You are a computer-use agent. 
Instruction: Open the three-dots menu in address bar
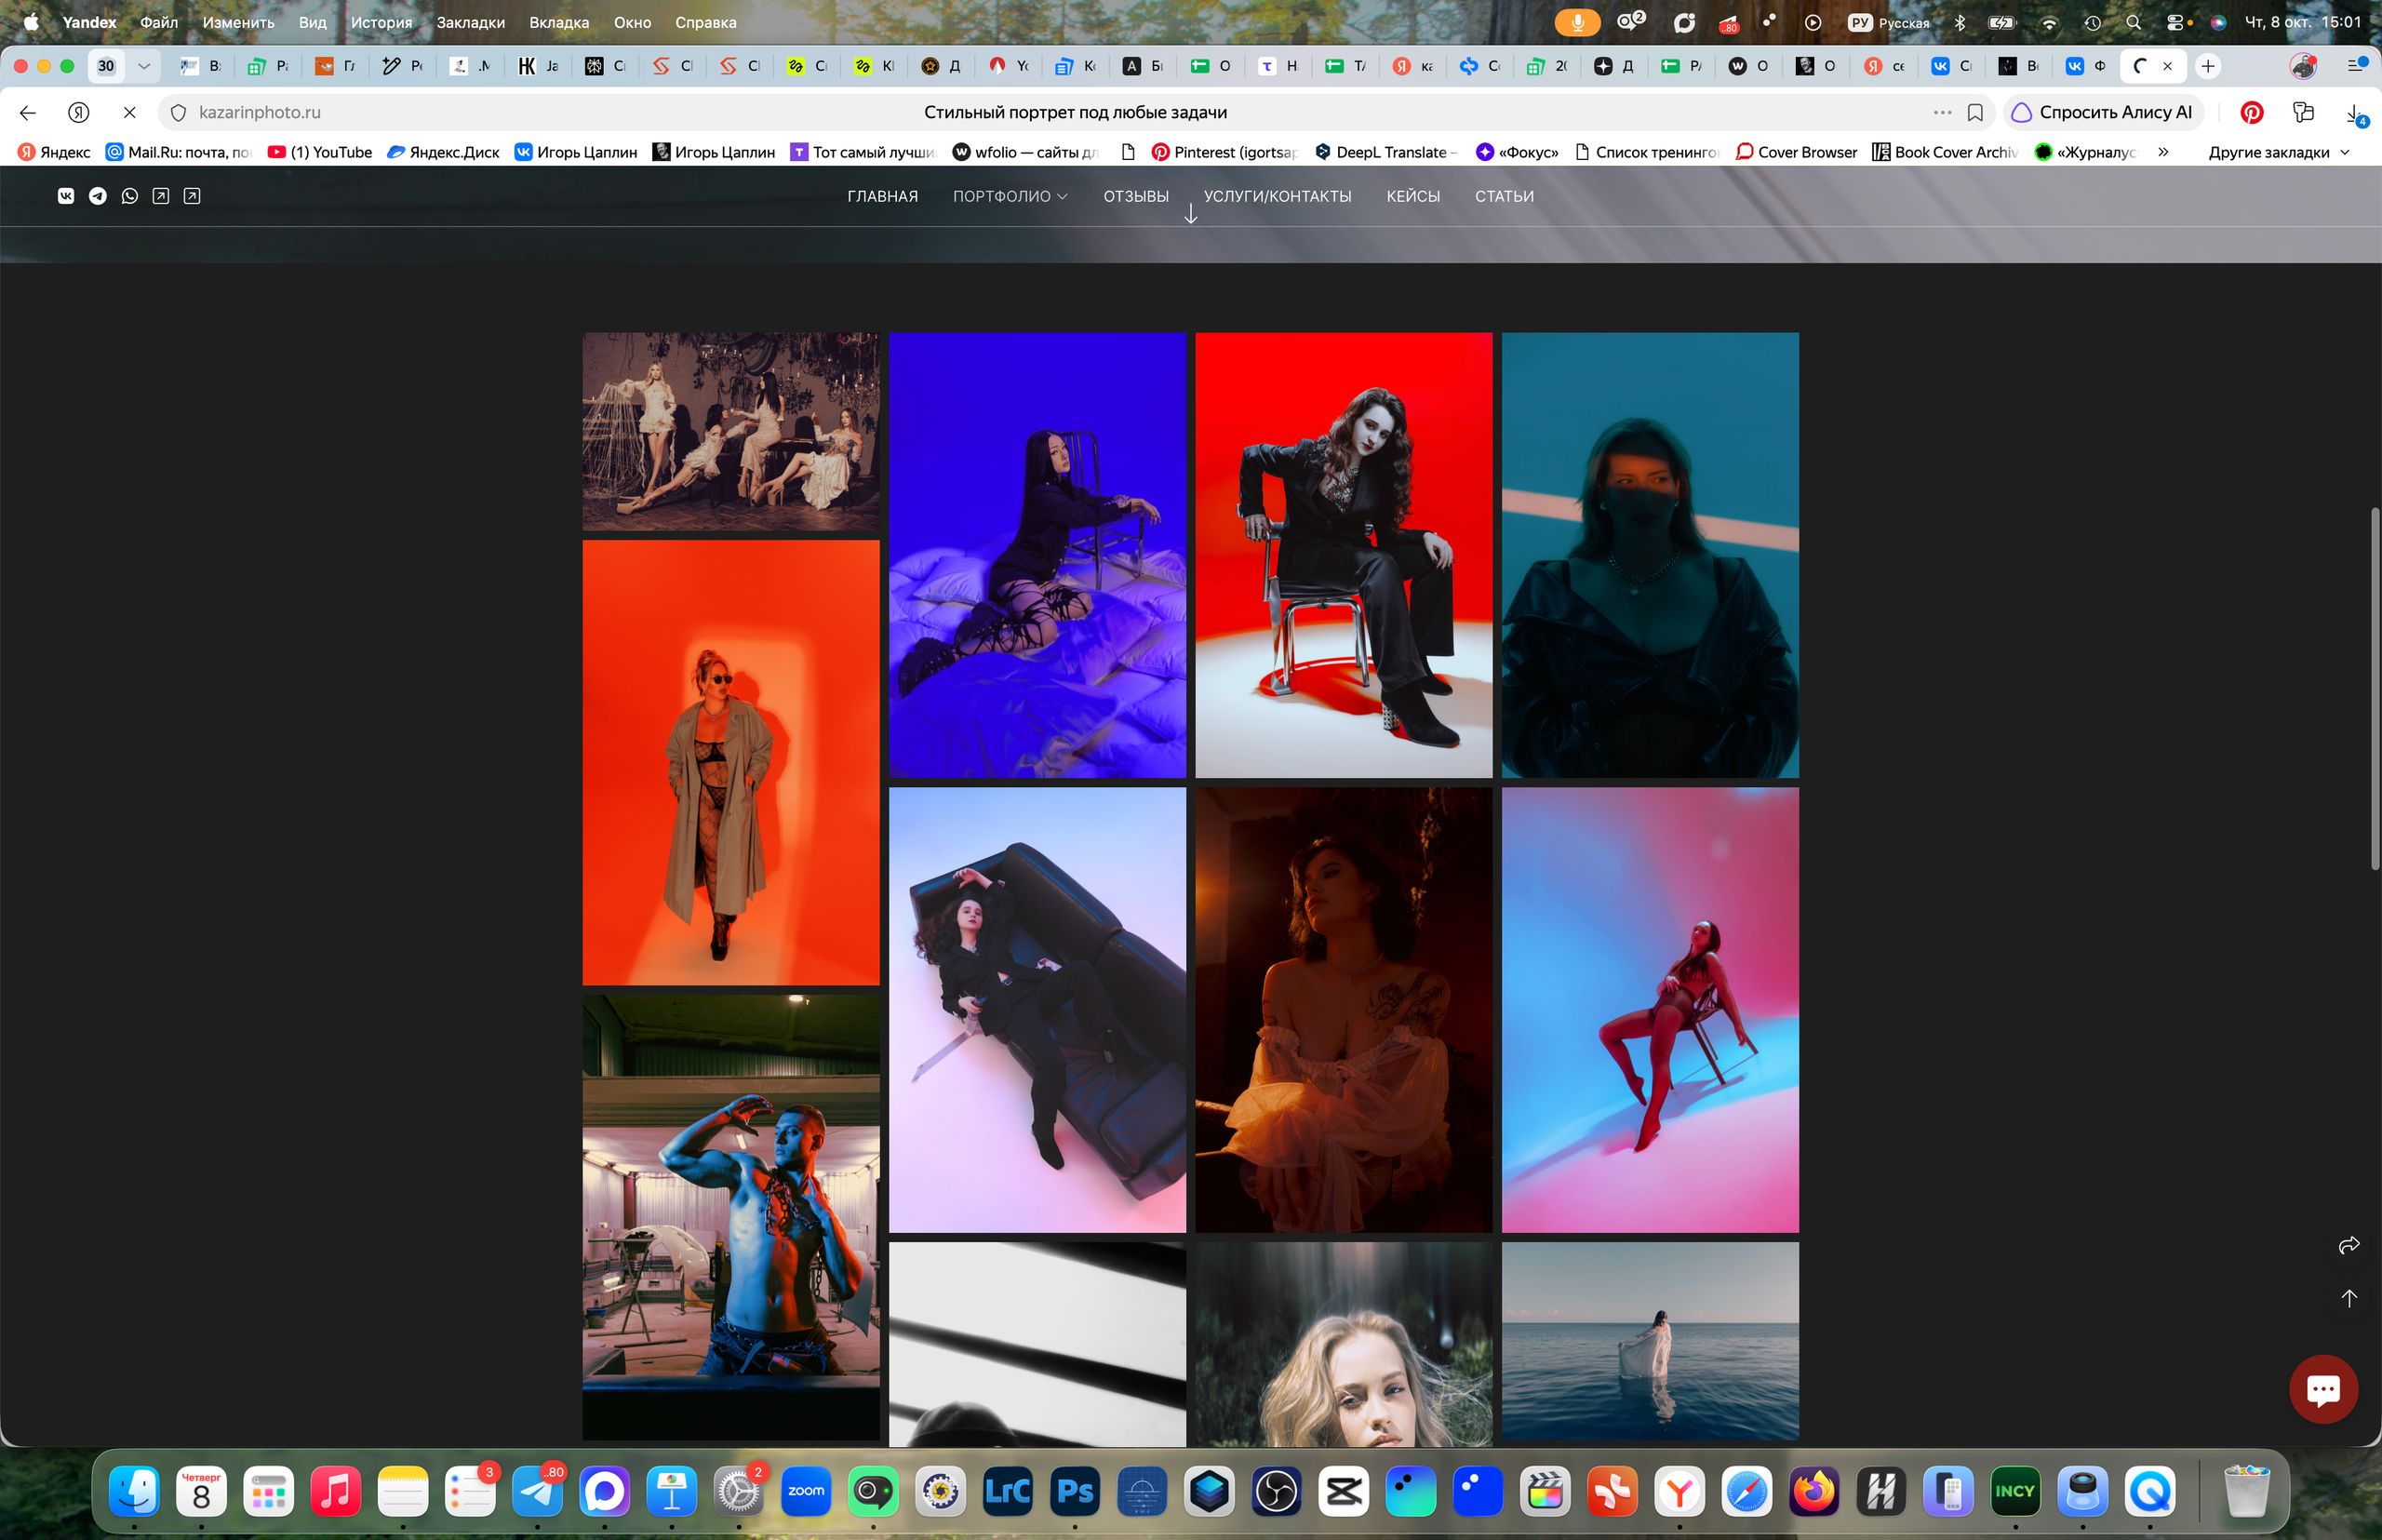click(x=1942, y=112)
